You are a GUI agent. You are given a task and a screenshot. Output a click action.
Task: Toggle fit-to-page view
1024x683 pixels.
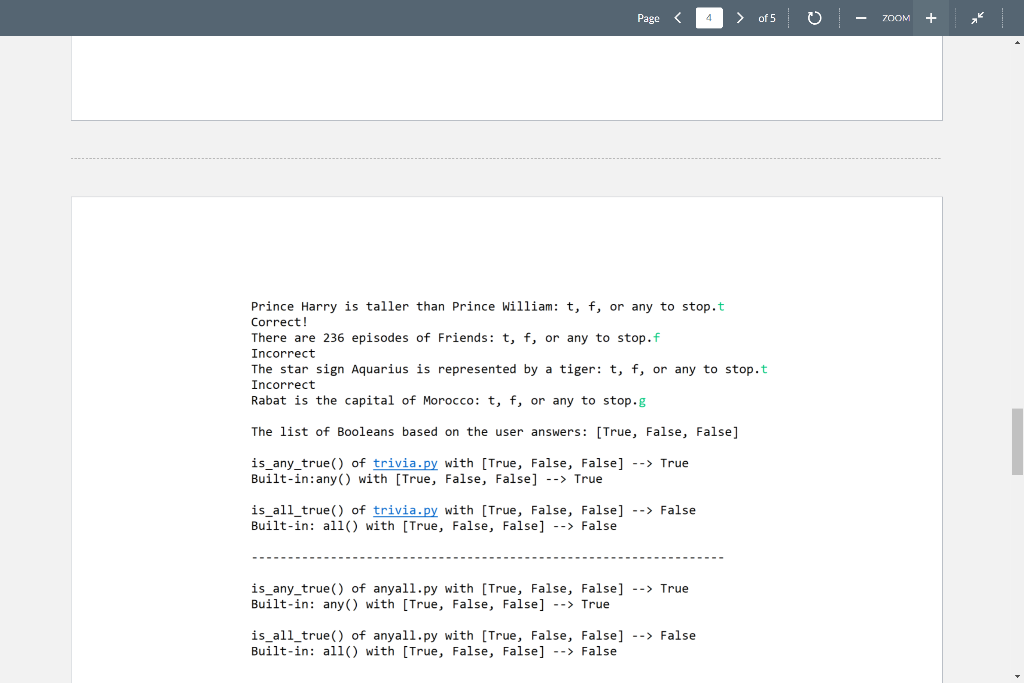point(978,18)
